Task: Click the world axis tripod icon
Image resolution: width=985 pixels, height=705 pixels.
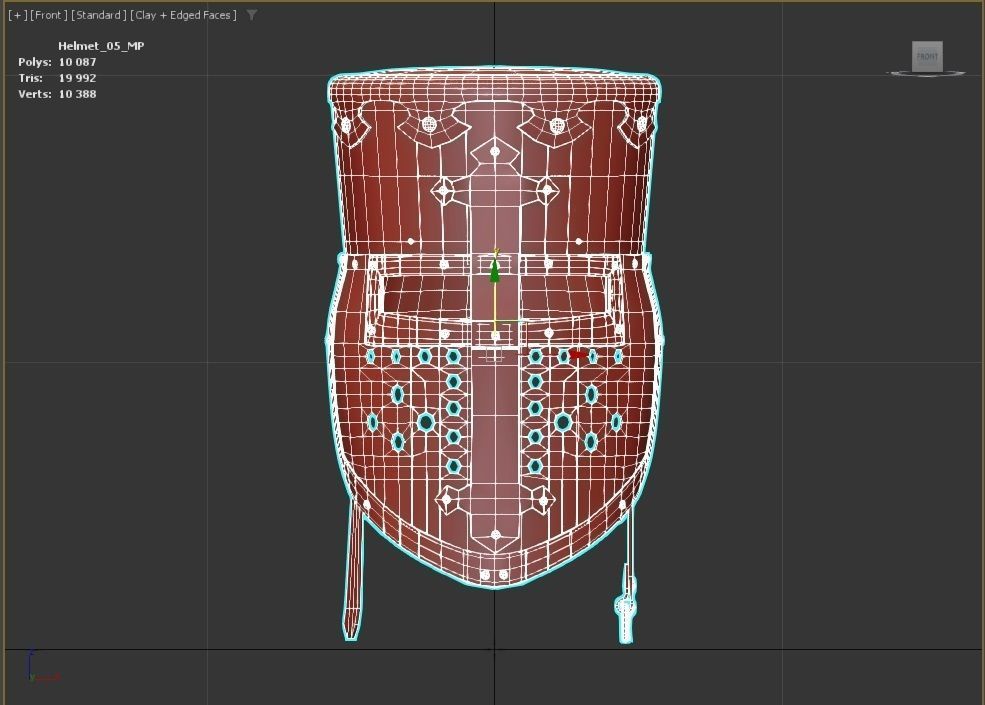Action: pyautogui.click(x=43, y=667)
